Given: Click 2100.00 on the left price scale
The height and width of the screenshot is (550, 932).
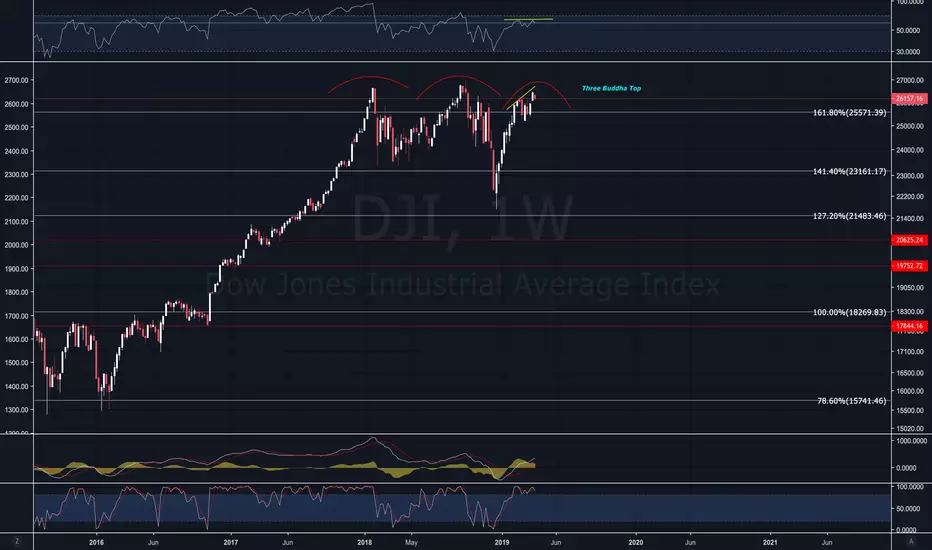Looking at the screenshot, I should pos(16,221).
